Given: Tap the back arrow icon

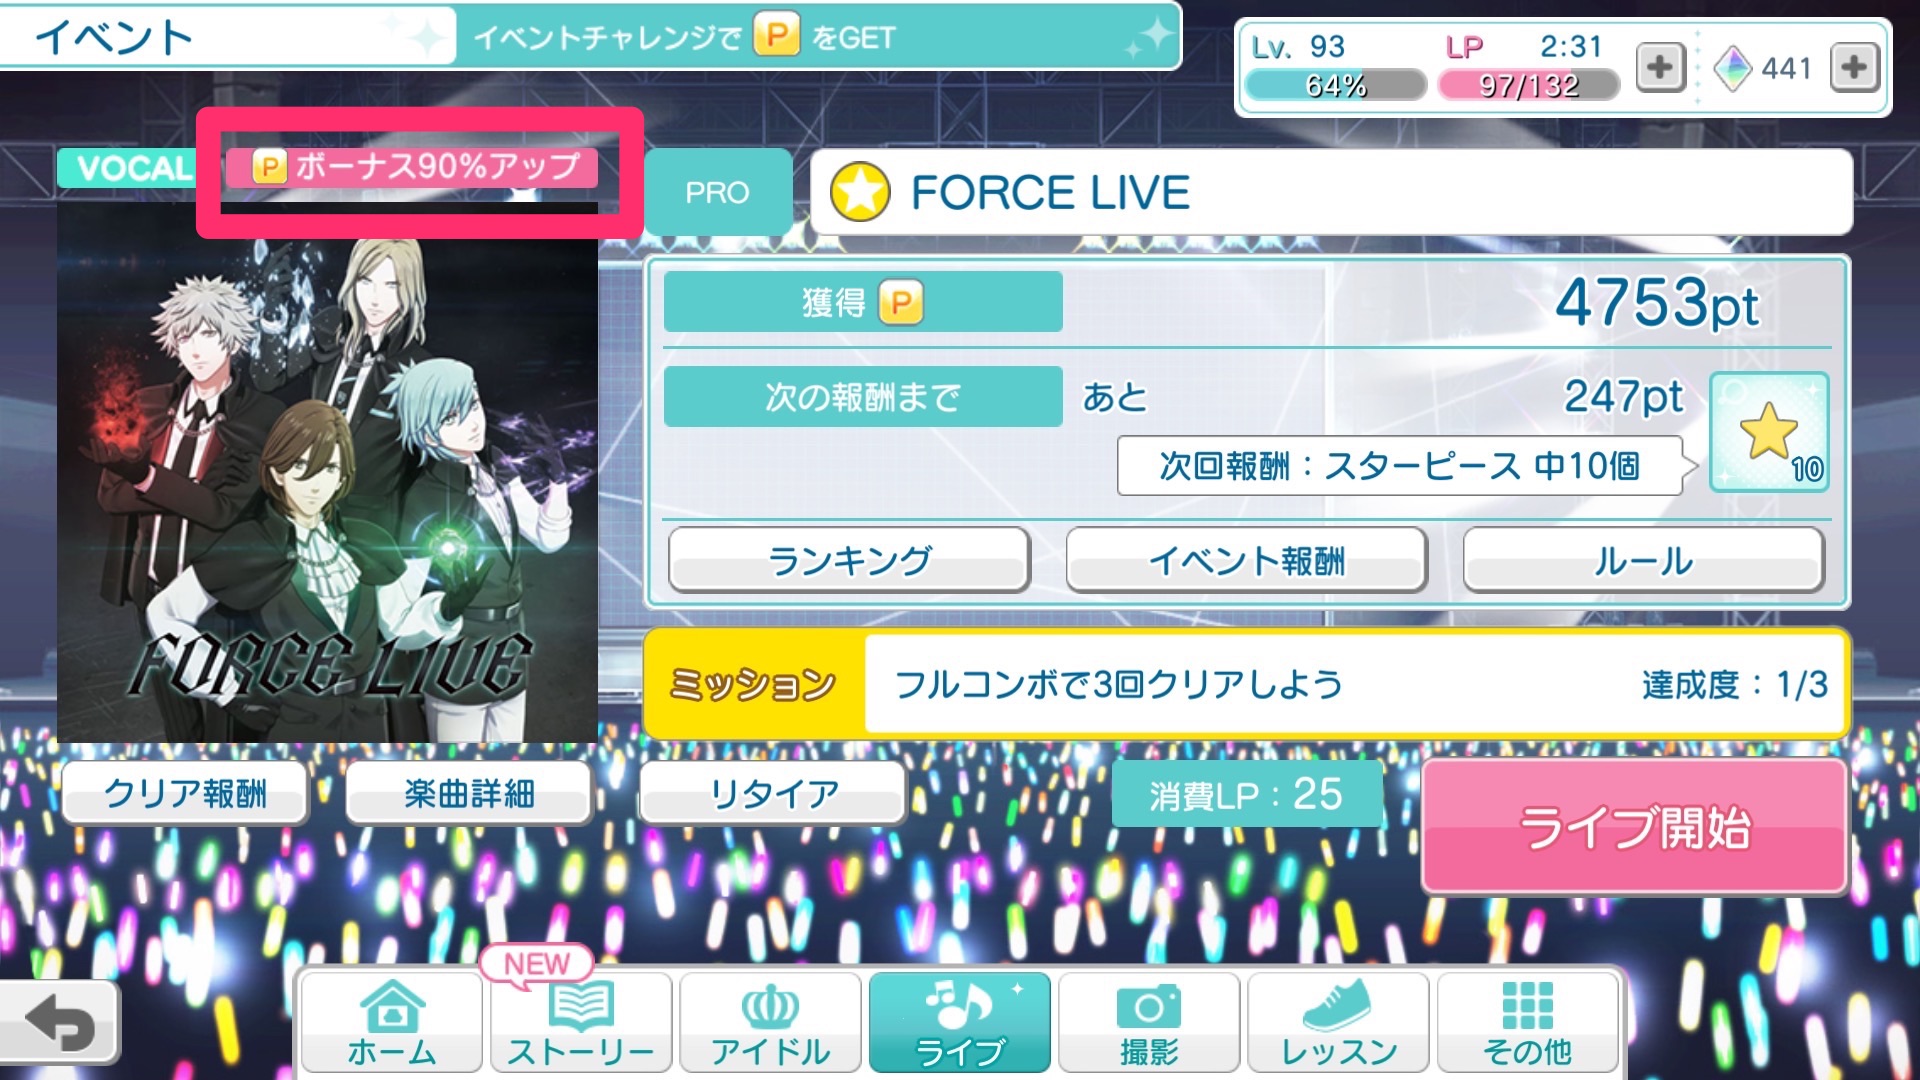Looking at the screenshot, I should point(59,1023).
